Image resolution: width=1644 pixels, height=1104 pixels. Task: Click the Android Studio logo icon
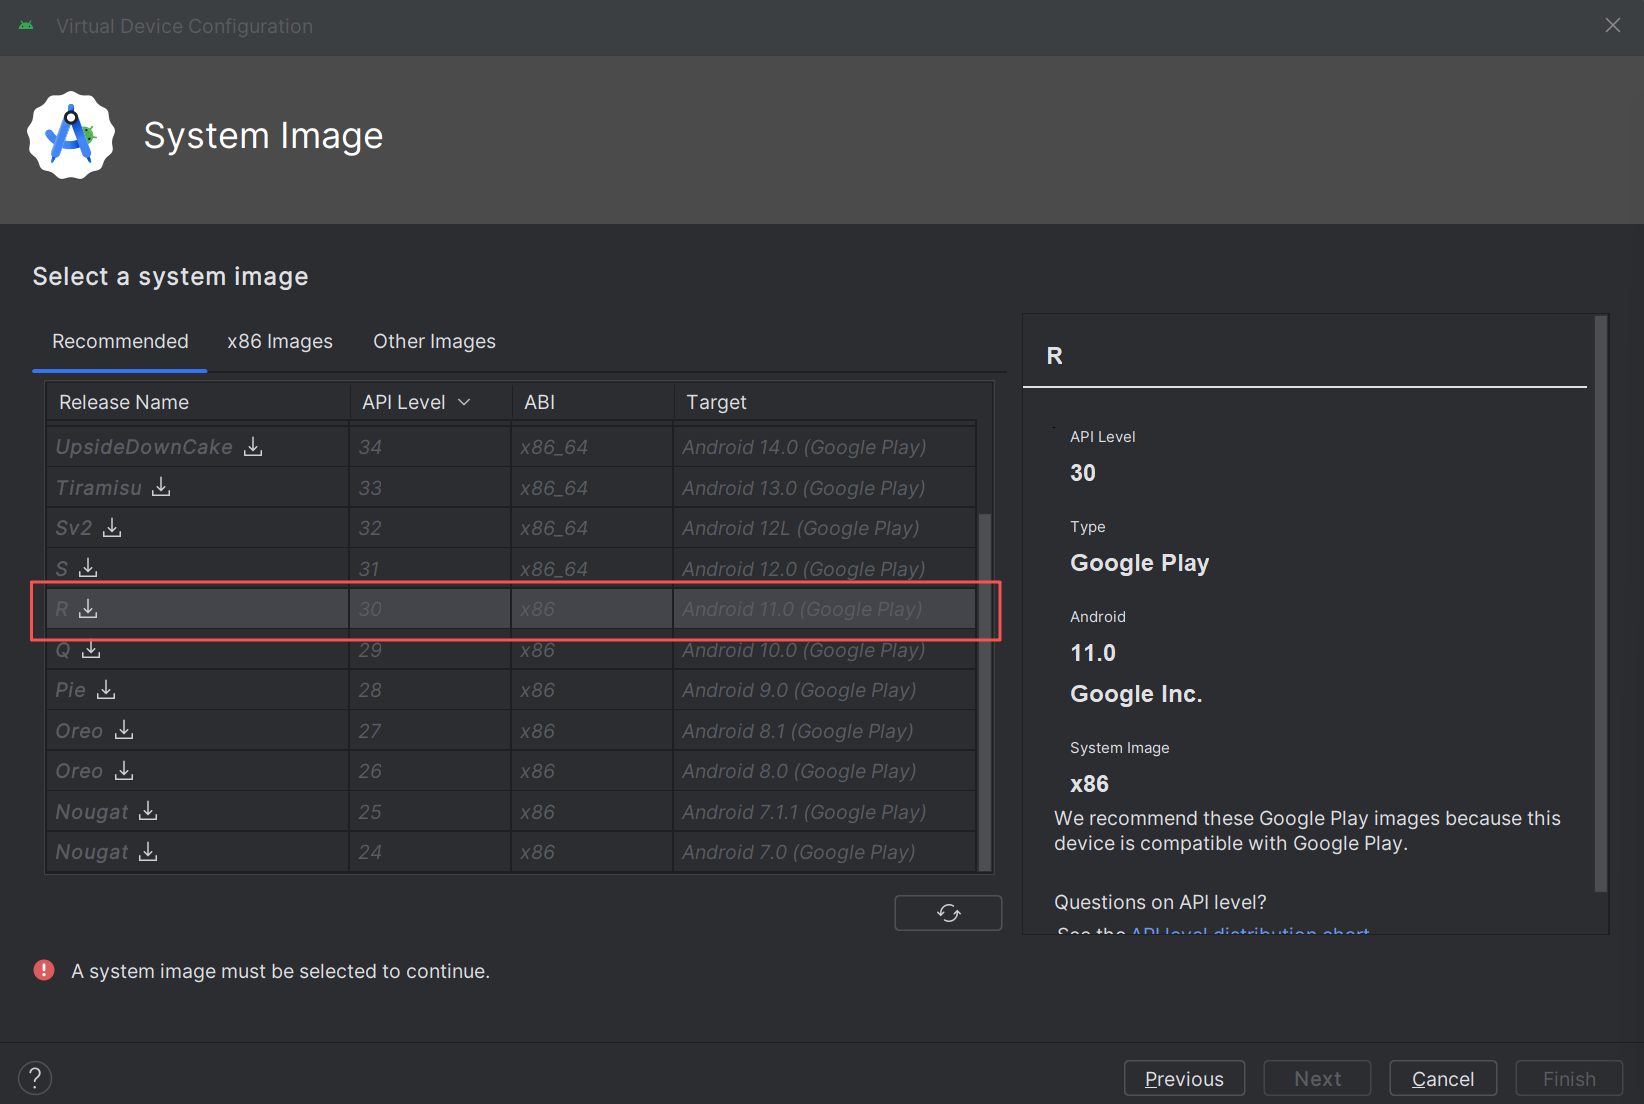[71, 136]
